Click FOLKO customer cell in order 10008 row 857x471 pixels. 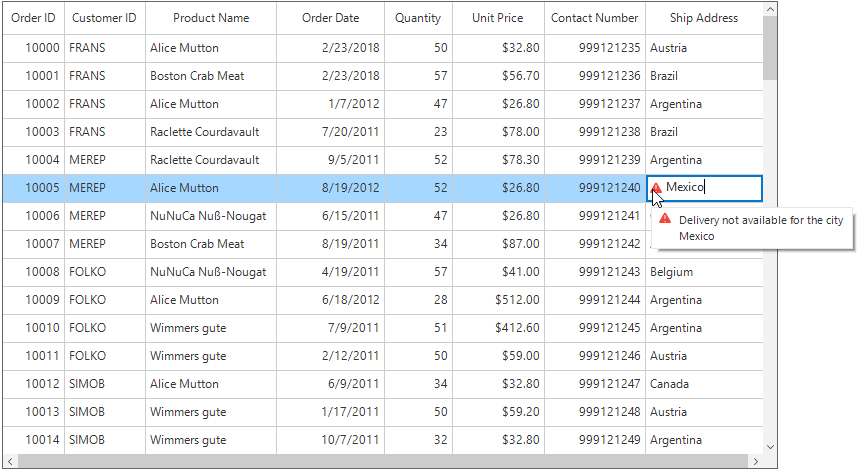pyautogui.click(x=105, y=272)
